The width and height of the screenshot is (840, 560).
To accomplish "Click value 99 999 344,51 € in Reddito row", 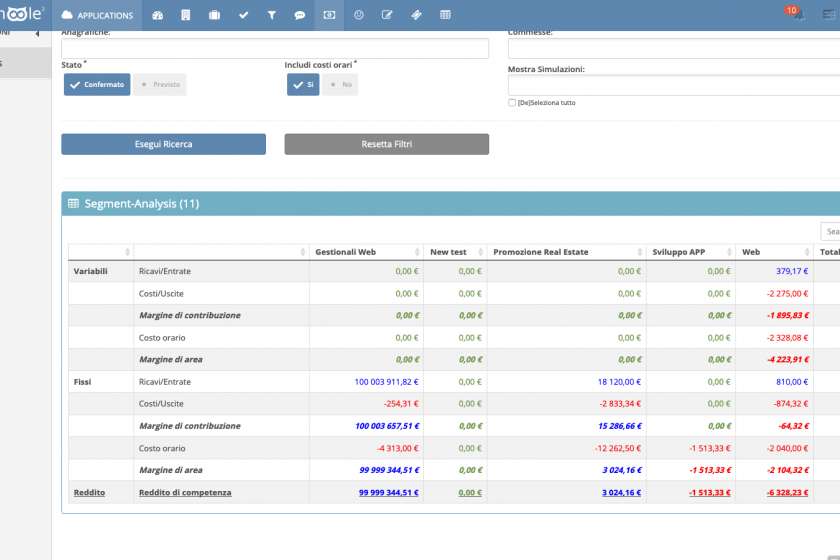I will point(388,492).
